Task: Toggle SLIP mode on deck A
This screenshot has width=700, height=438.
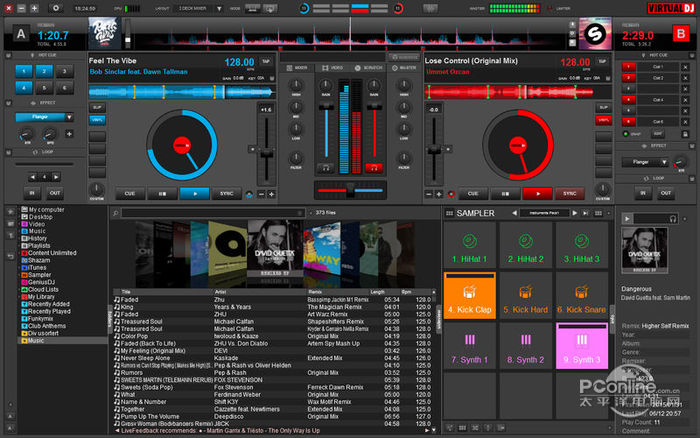Action: coord(98,105)
